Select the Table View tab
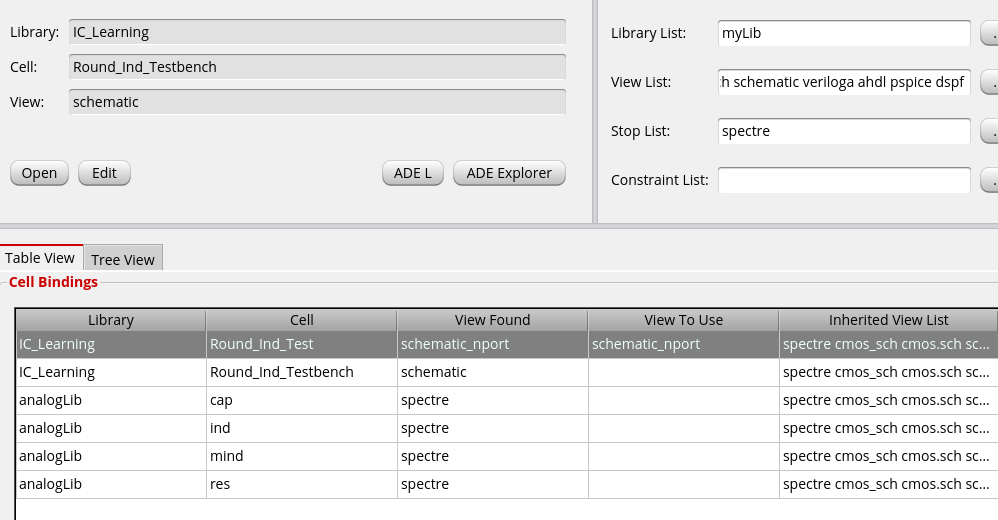Image resolution: width=998 pixels, height=520 pixels. pyautogui.click(x=41, y=258)
